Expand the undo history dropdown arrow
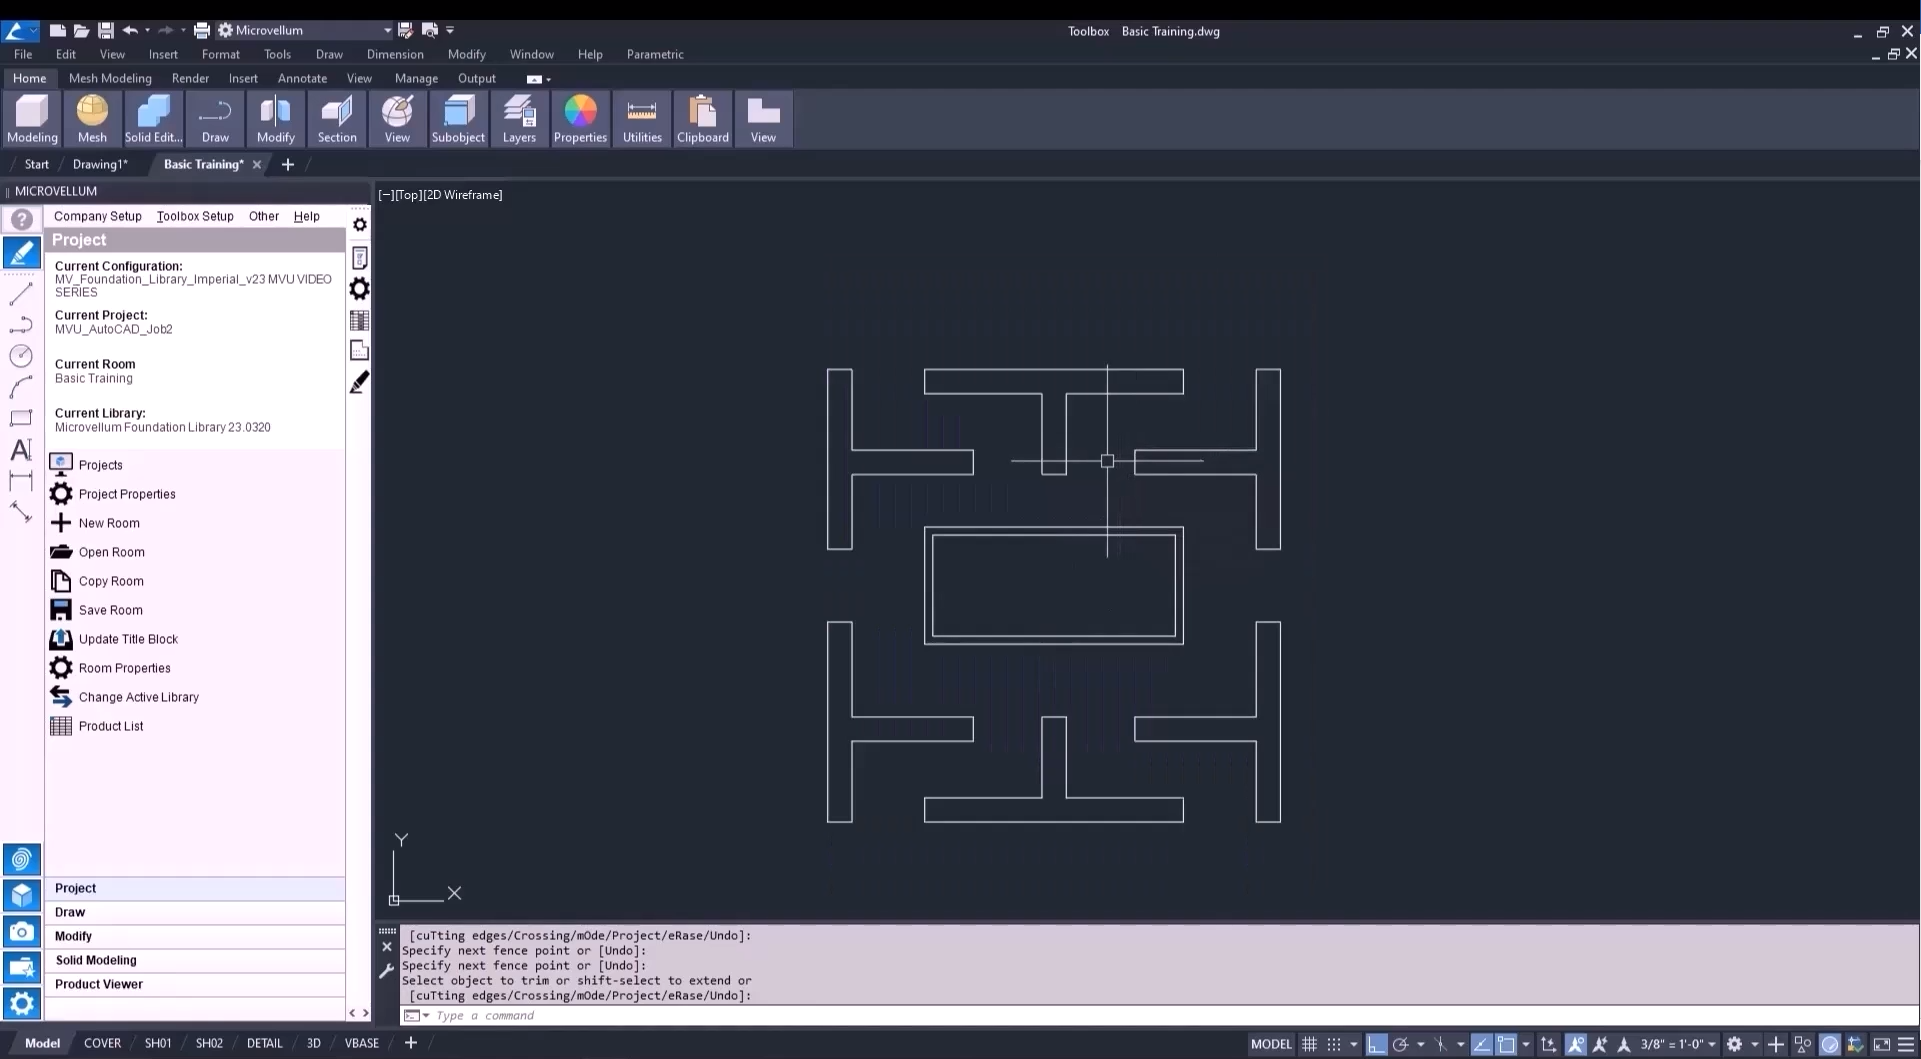The width and height of the screenshot is (1921, 1059). [148, 31]
